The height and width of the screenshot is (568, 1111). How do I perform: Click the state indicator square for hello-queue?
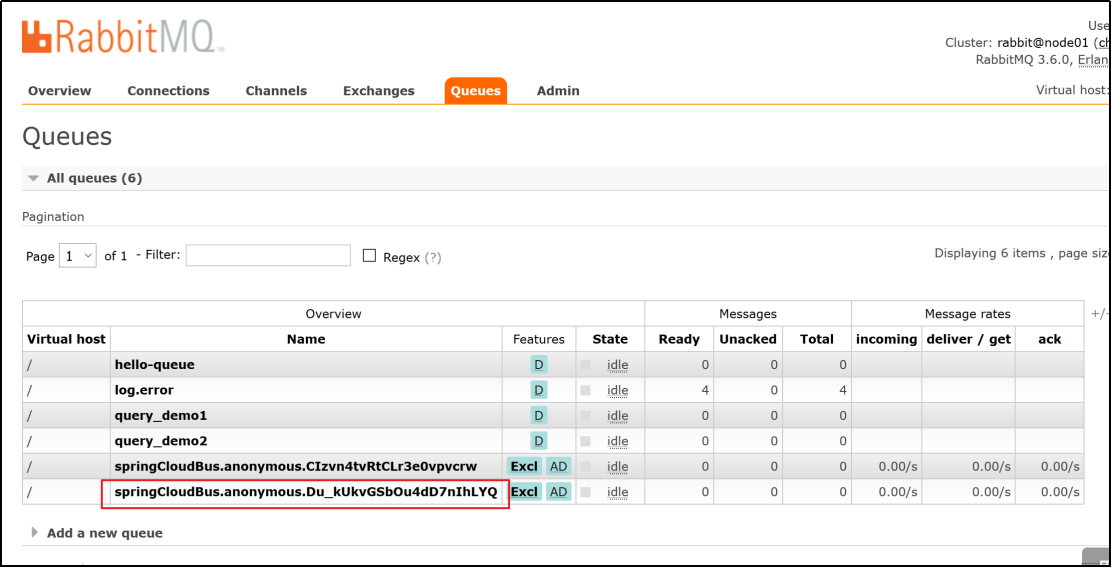585,365
